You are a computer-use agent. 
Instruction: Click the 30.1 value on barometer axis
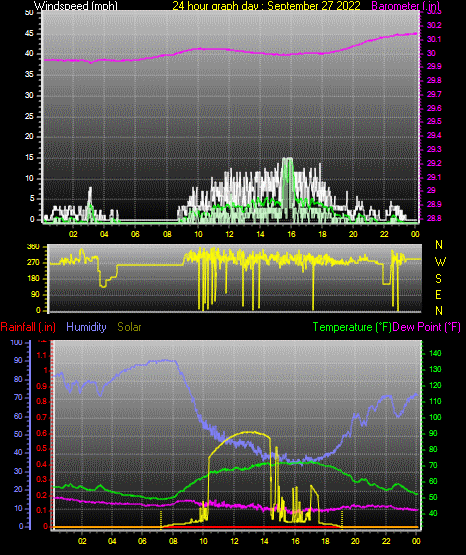coord(434,39)
